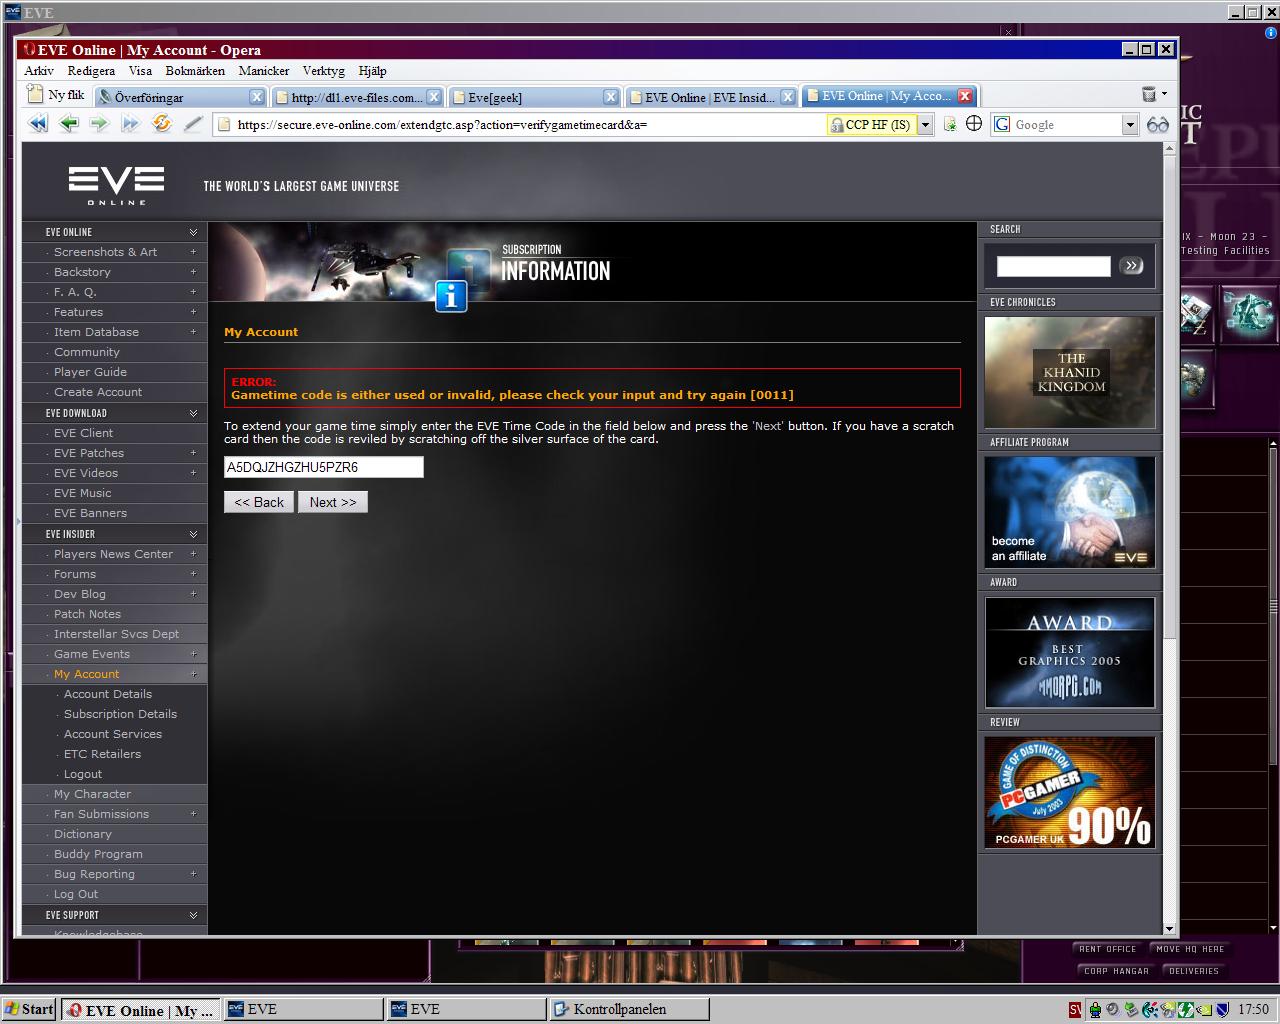Image resolution: width=1280 pixels, height=1024 pixels.
Task: Expand the Bug Reporting submenu plus sign
Action: [193, 874]
